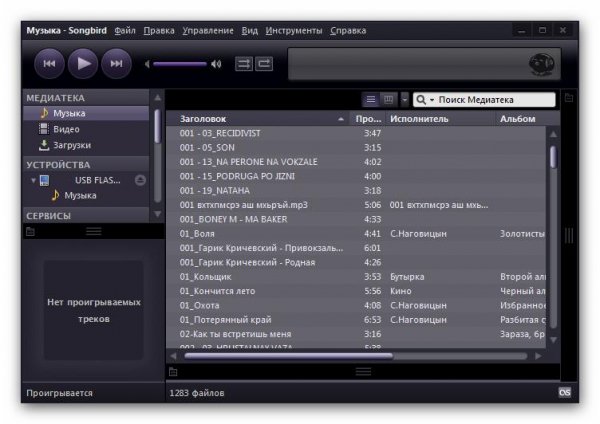Select track 001 - 13_NA PERONE NA VOKZALE

tap(356, 162)
